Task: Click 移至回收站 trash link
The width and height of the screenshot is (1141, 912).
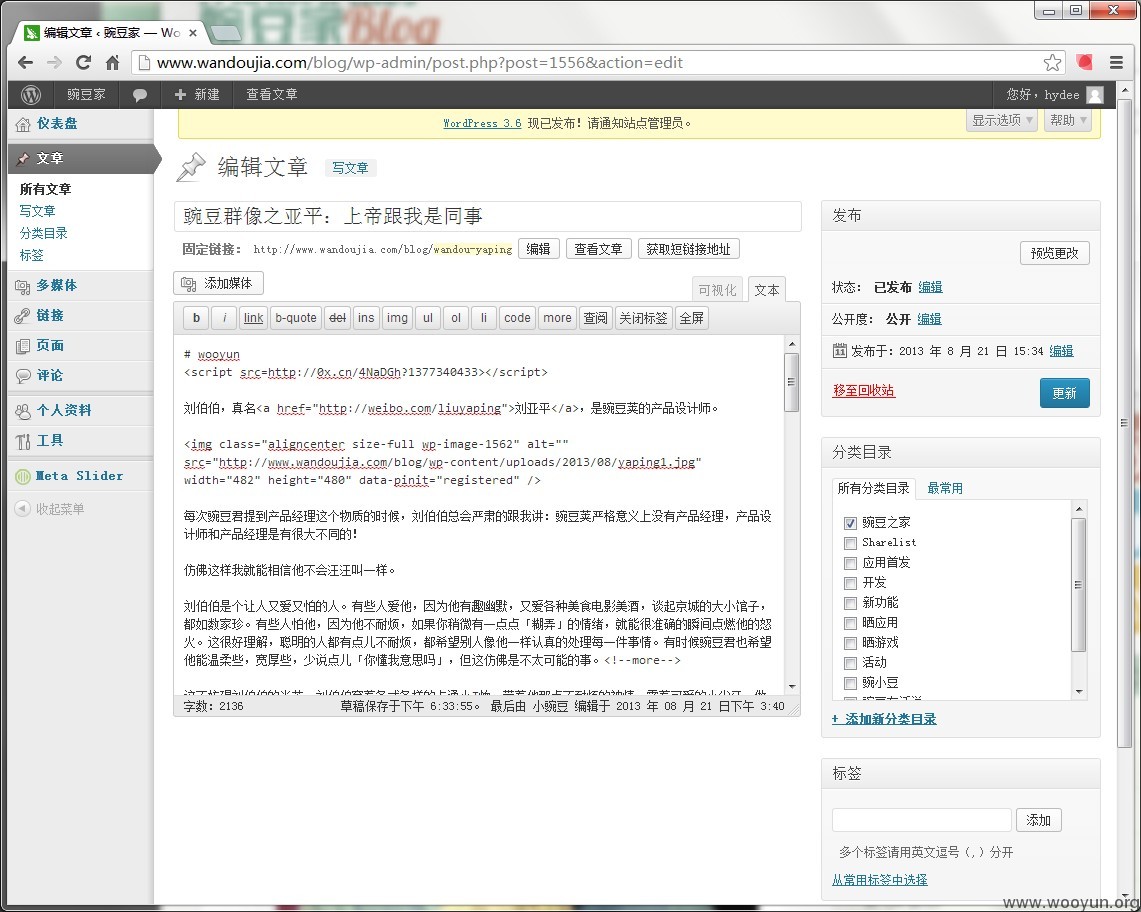Action: (863, 390)
